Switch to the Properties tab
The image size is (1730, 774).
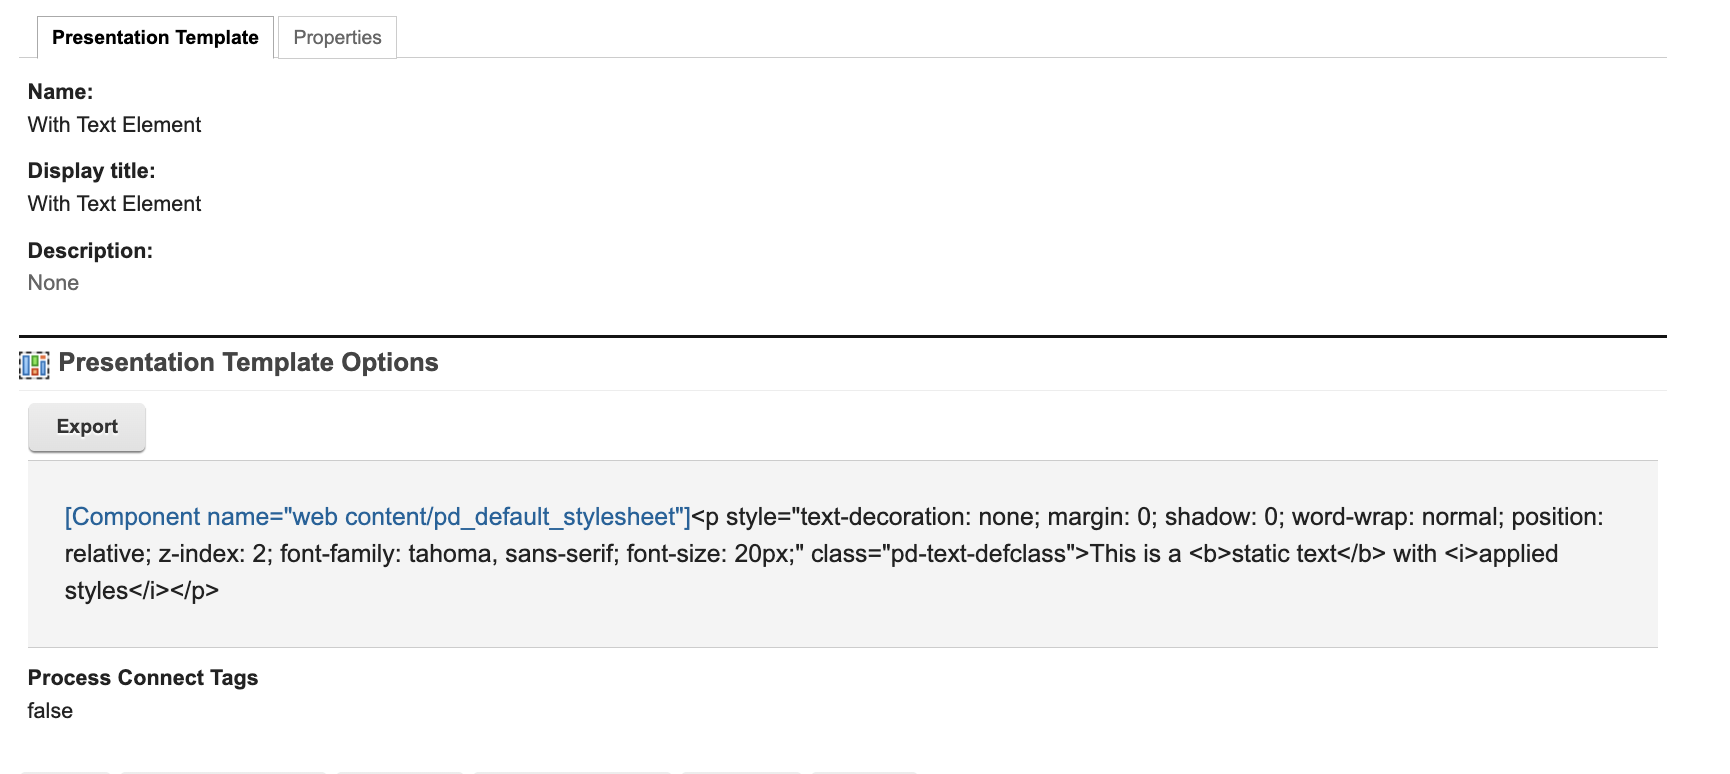337,38
